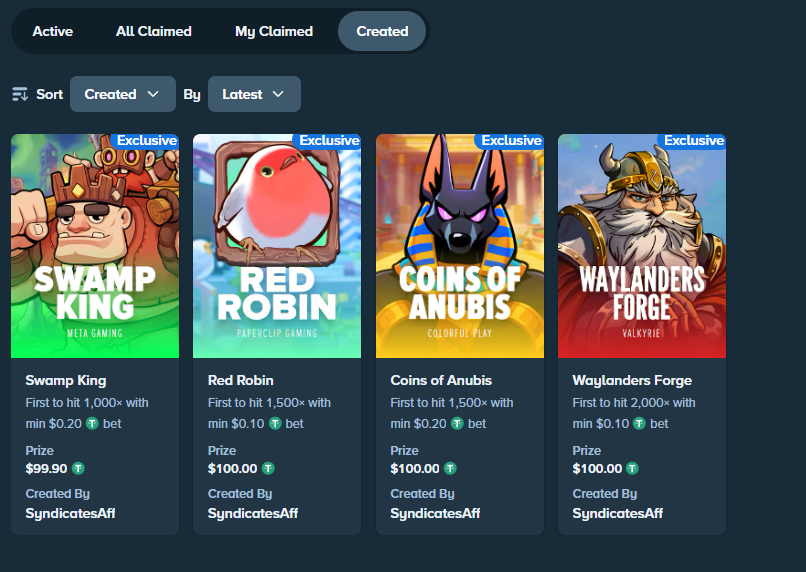Open the Red Robin game thumbnail
The height and width of the screenshot is (572, 806).
[277, 246]
